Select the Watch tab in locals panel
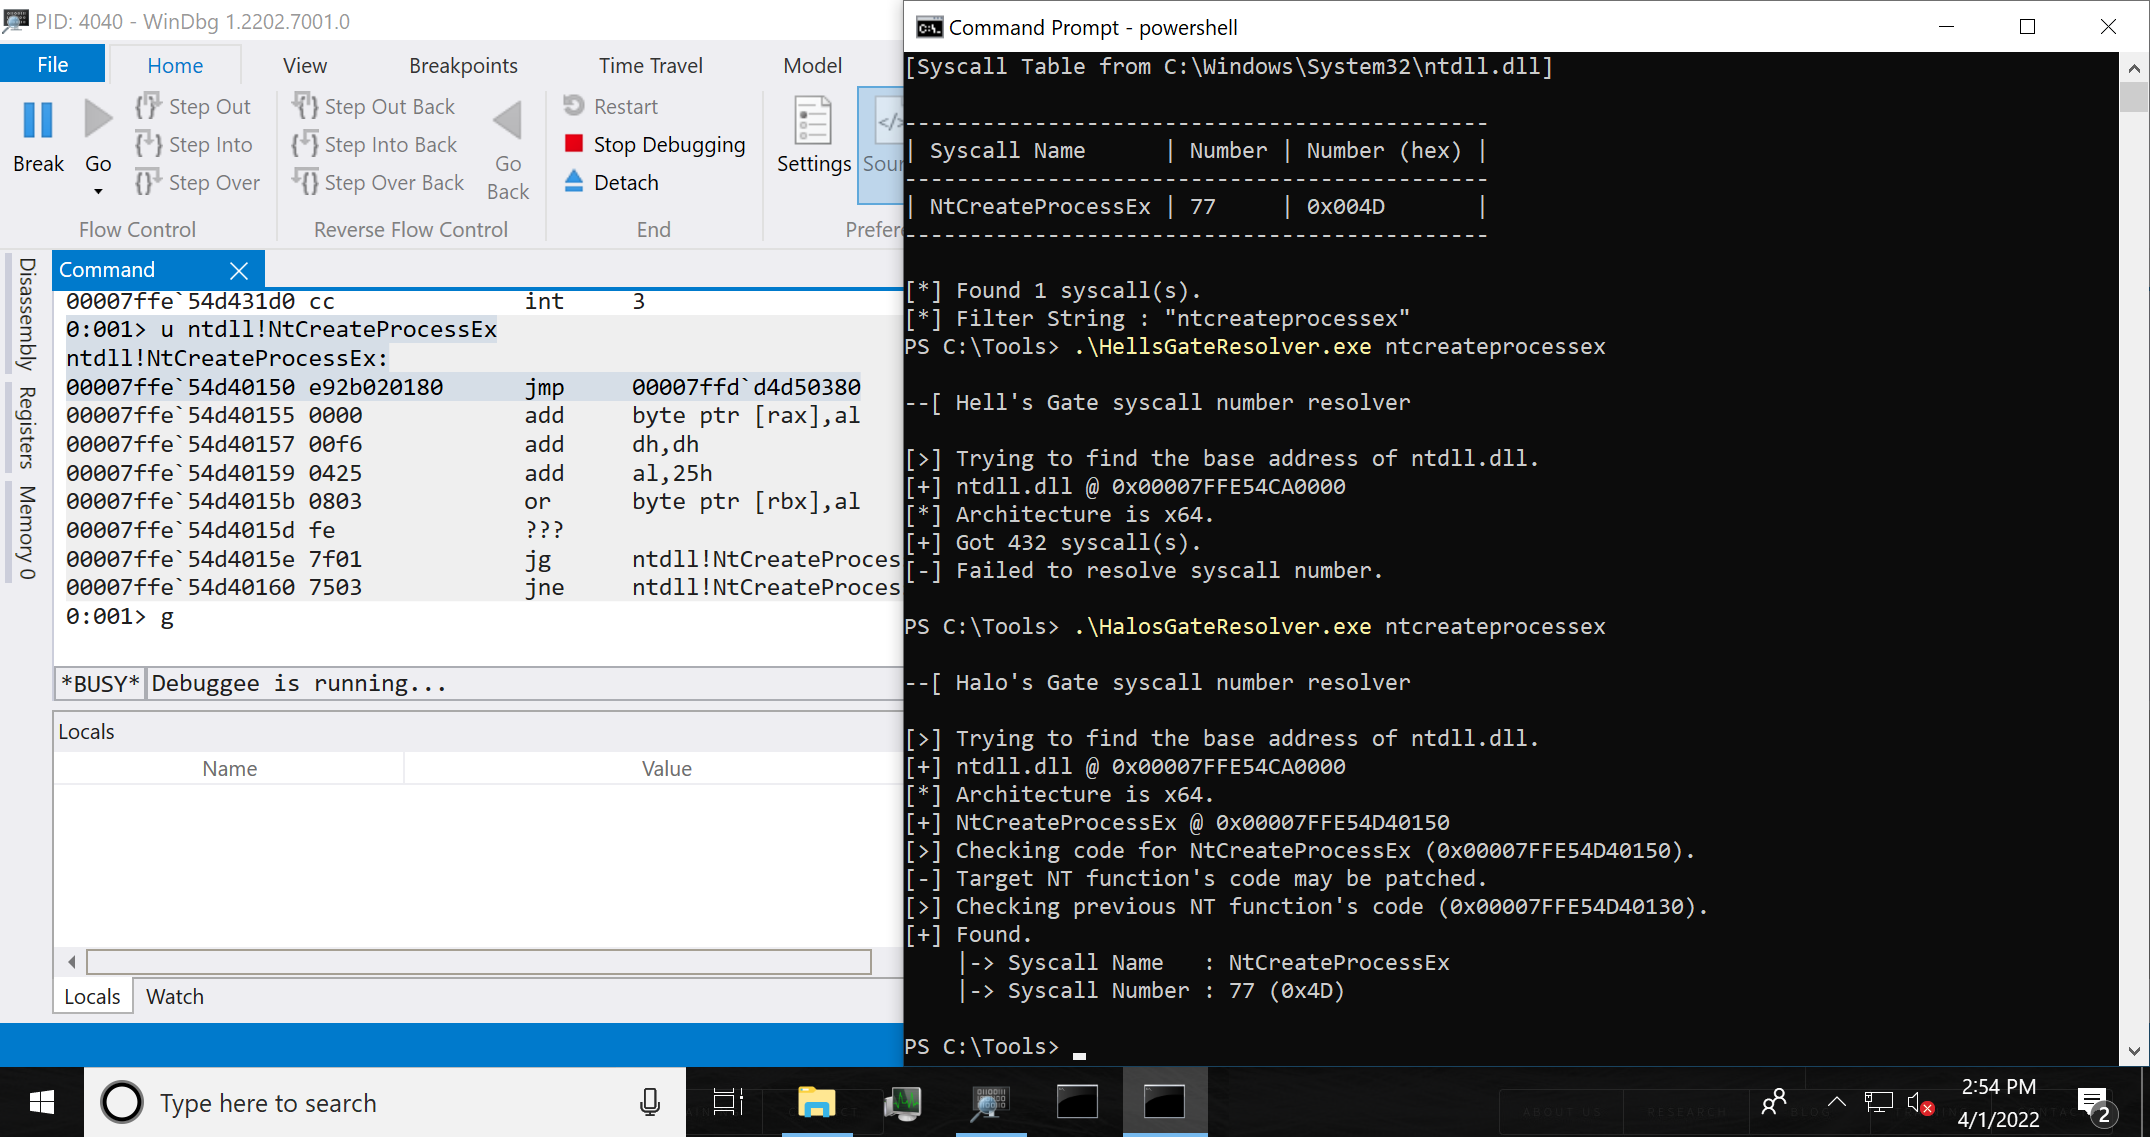The height and width of the screenshot is (1137, 2150). coord(173,996)
